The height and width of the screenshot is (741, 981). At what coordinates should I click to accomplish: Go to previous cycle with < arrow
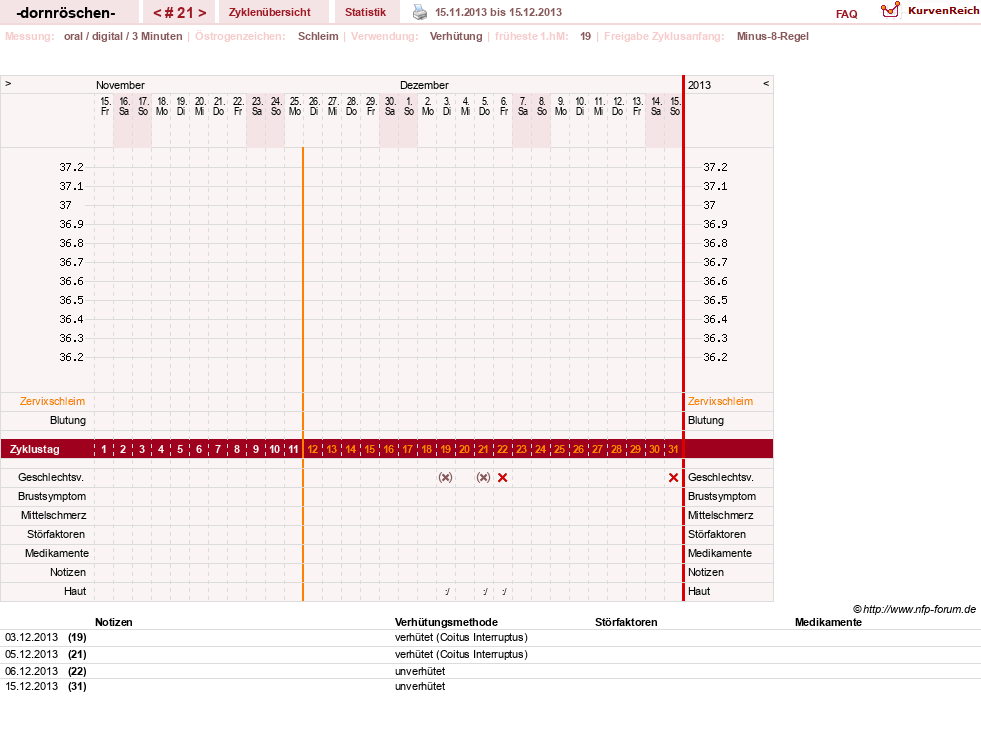(158, 13)
